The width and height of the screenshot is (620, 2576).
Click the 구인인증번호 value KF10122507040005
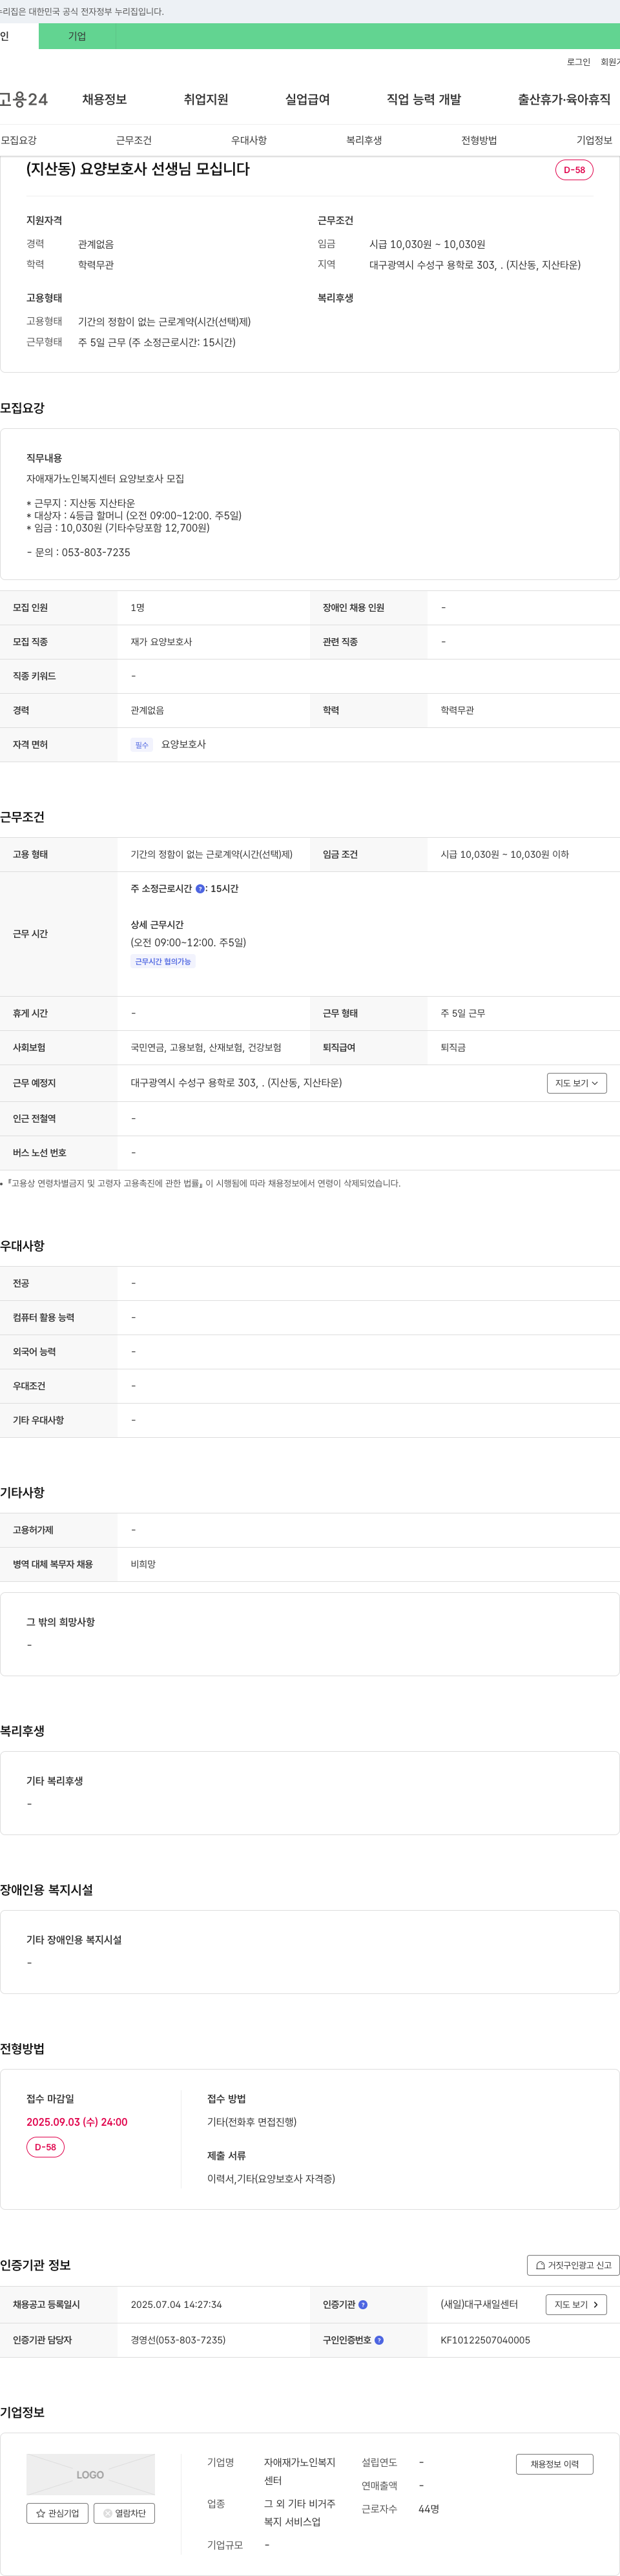coord(485,2340)
